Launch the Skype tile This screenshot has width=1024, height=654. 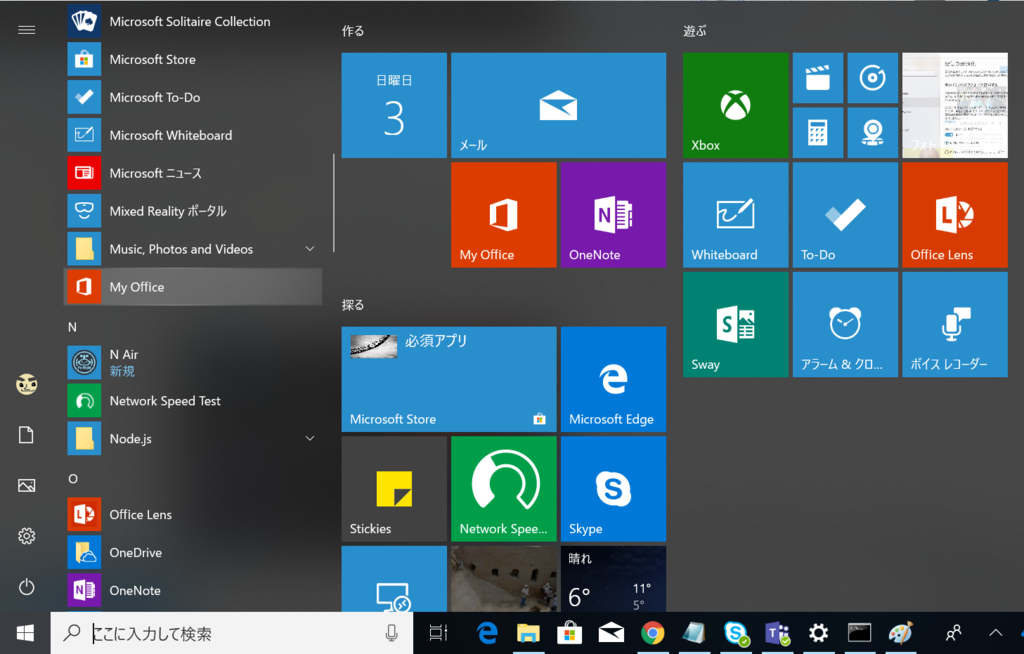click(613, 489)
